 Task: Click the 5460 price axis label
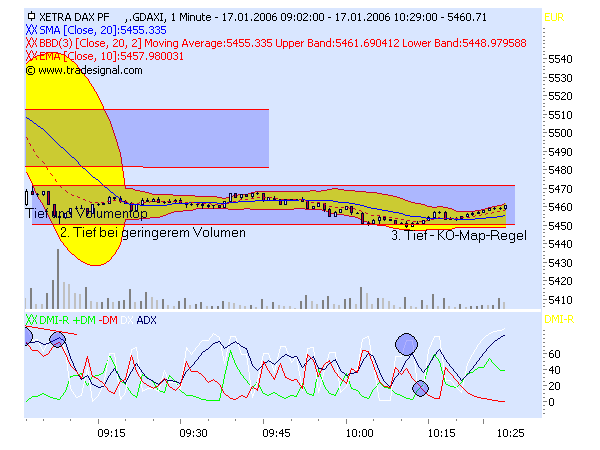[560, 207]
